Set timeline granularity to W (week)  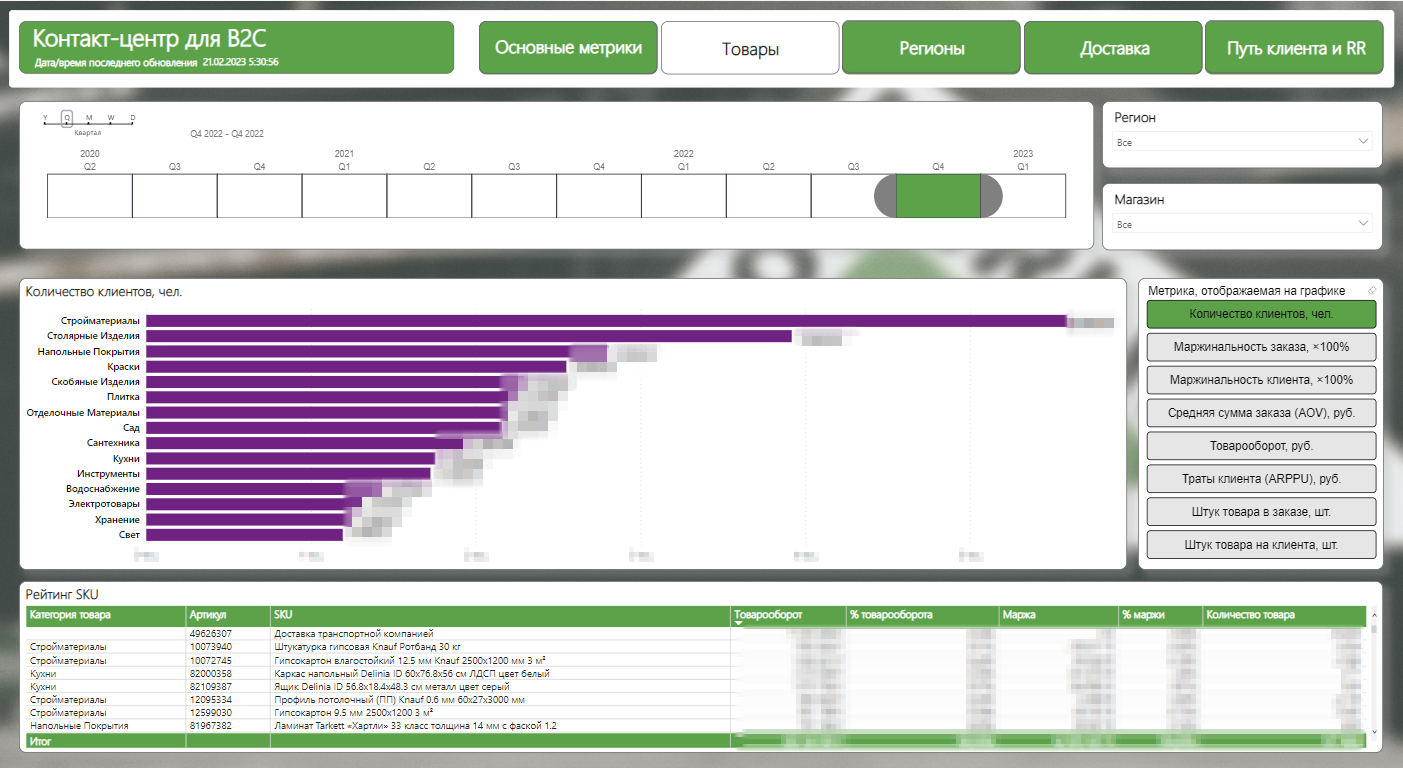111,118
